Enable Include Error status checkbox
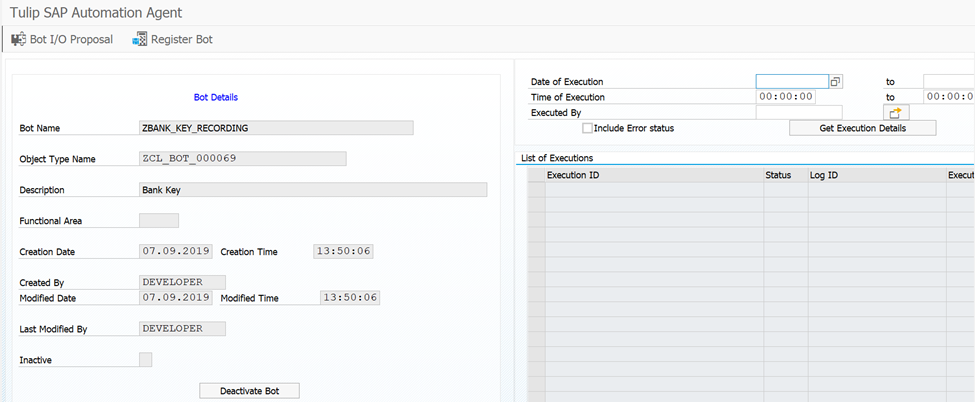Screen dimensions: 975x402 pos(587,128)
